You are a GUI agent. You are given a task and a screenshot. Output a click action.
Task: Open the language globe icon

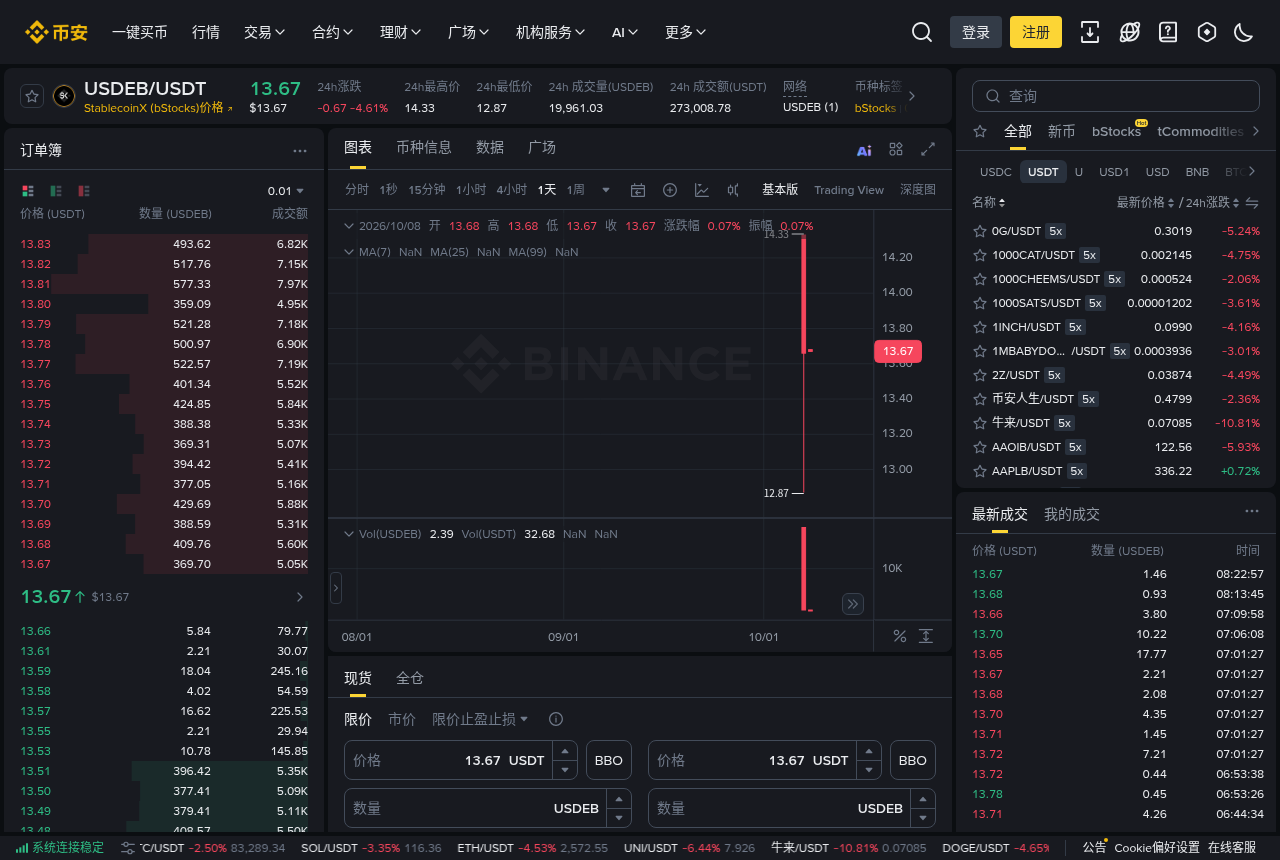click(1129, 32)
